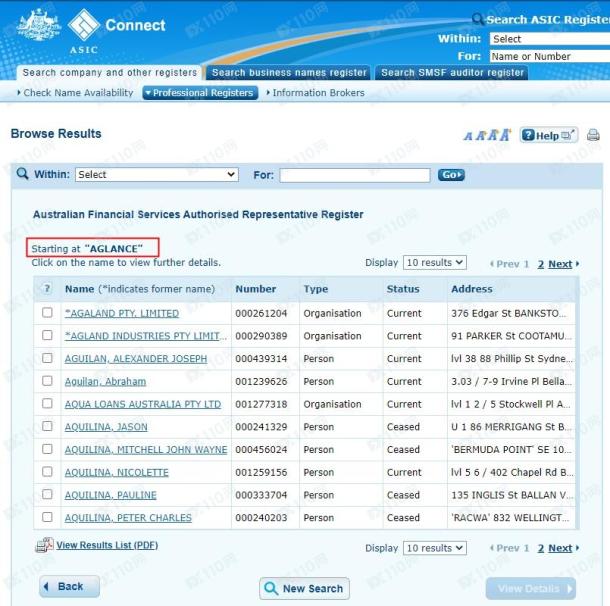Go to page 2 in top pagination
Viewport: 610px width, 606px height.
[x=541, y=264]
